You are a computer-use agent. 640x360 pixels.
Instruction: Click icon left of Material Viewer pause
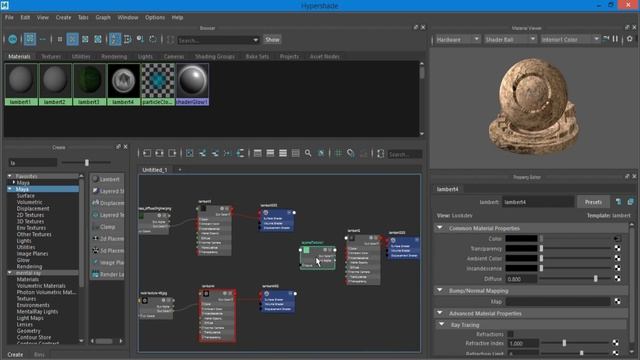pos(606,39)
